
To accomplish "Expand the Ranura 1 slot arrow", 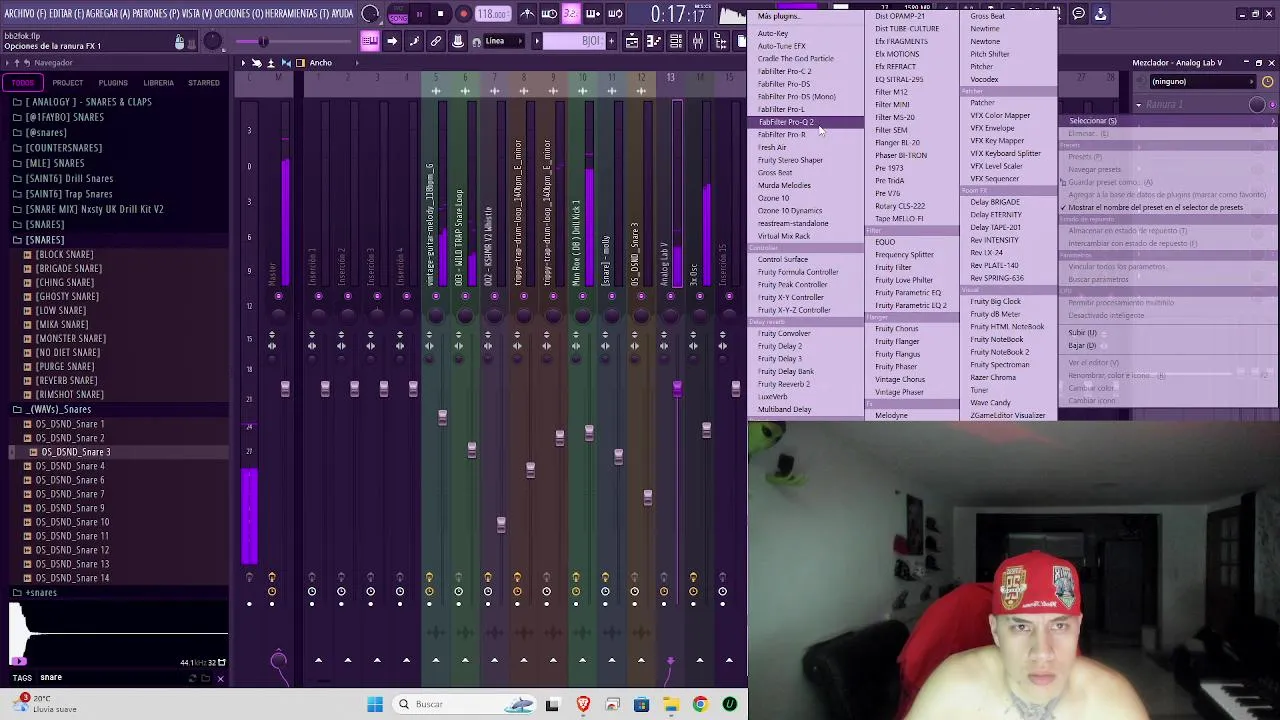I will point(1138,104).
